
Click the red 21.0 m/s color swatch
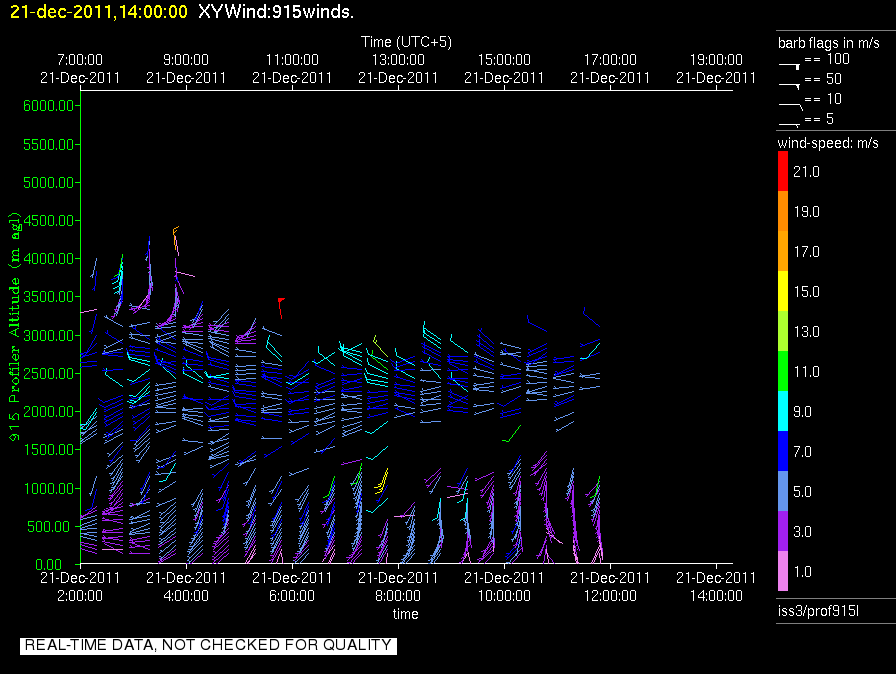[x=783, y=171]
